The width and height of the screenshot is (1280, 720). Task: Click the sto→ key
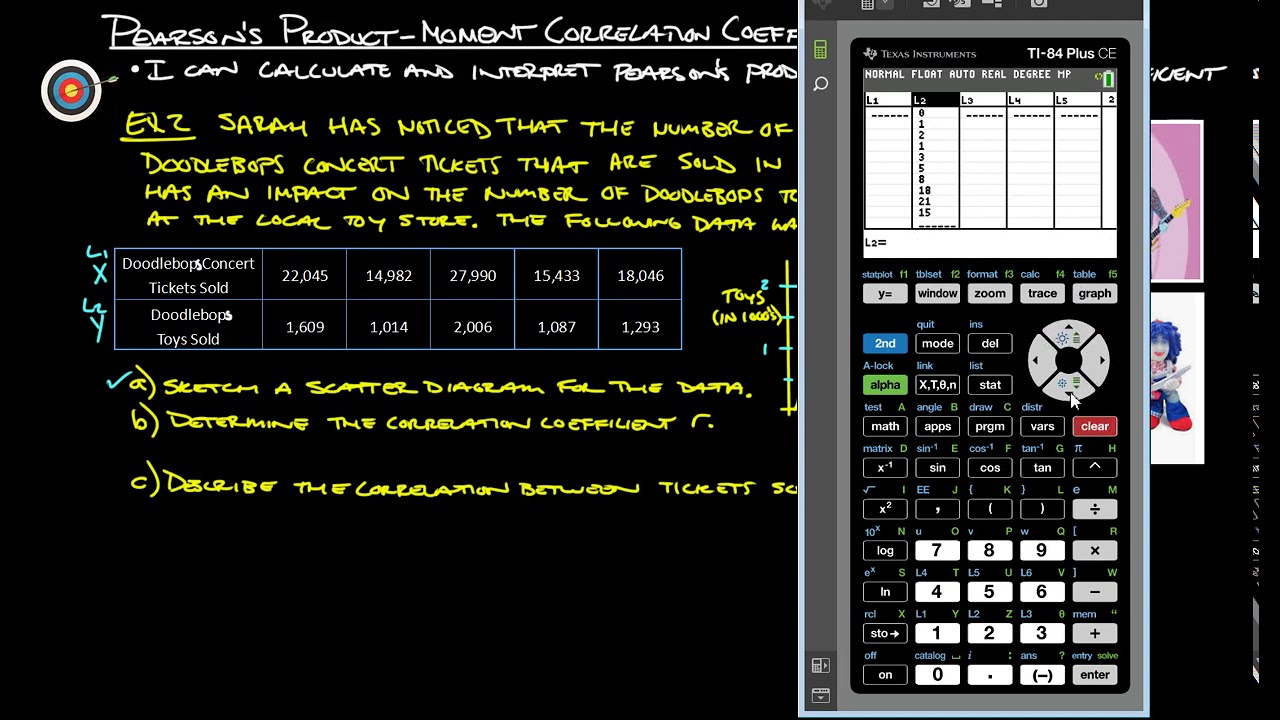[885, 633]
